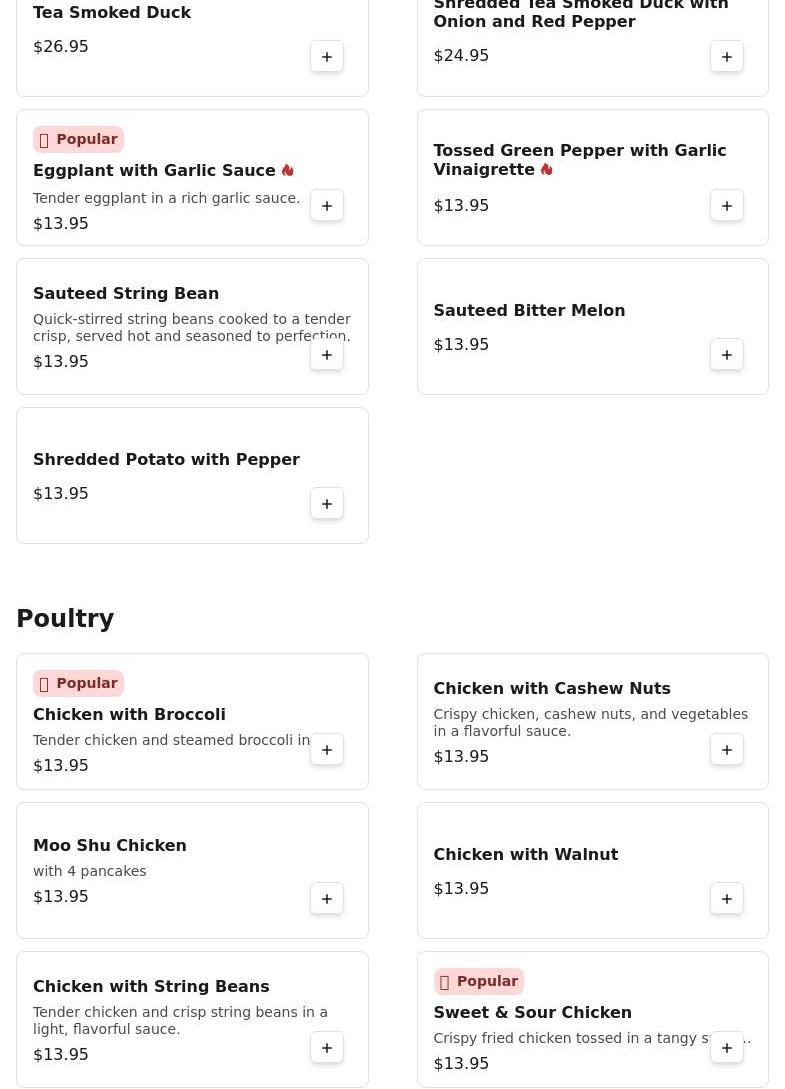Add Chicken with String Beans to cart
Screen dimensions: 785x1089
point(327,1047)
